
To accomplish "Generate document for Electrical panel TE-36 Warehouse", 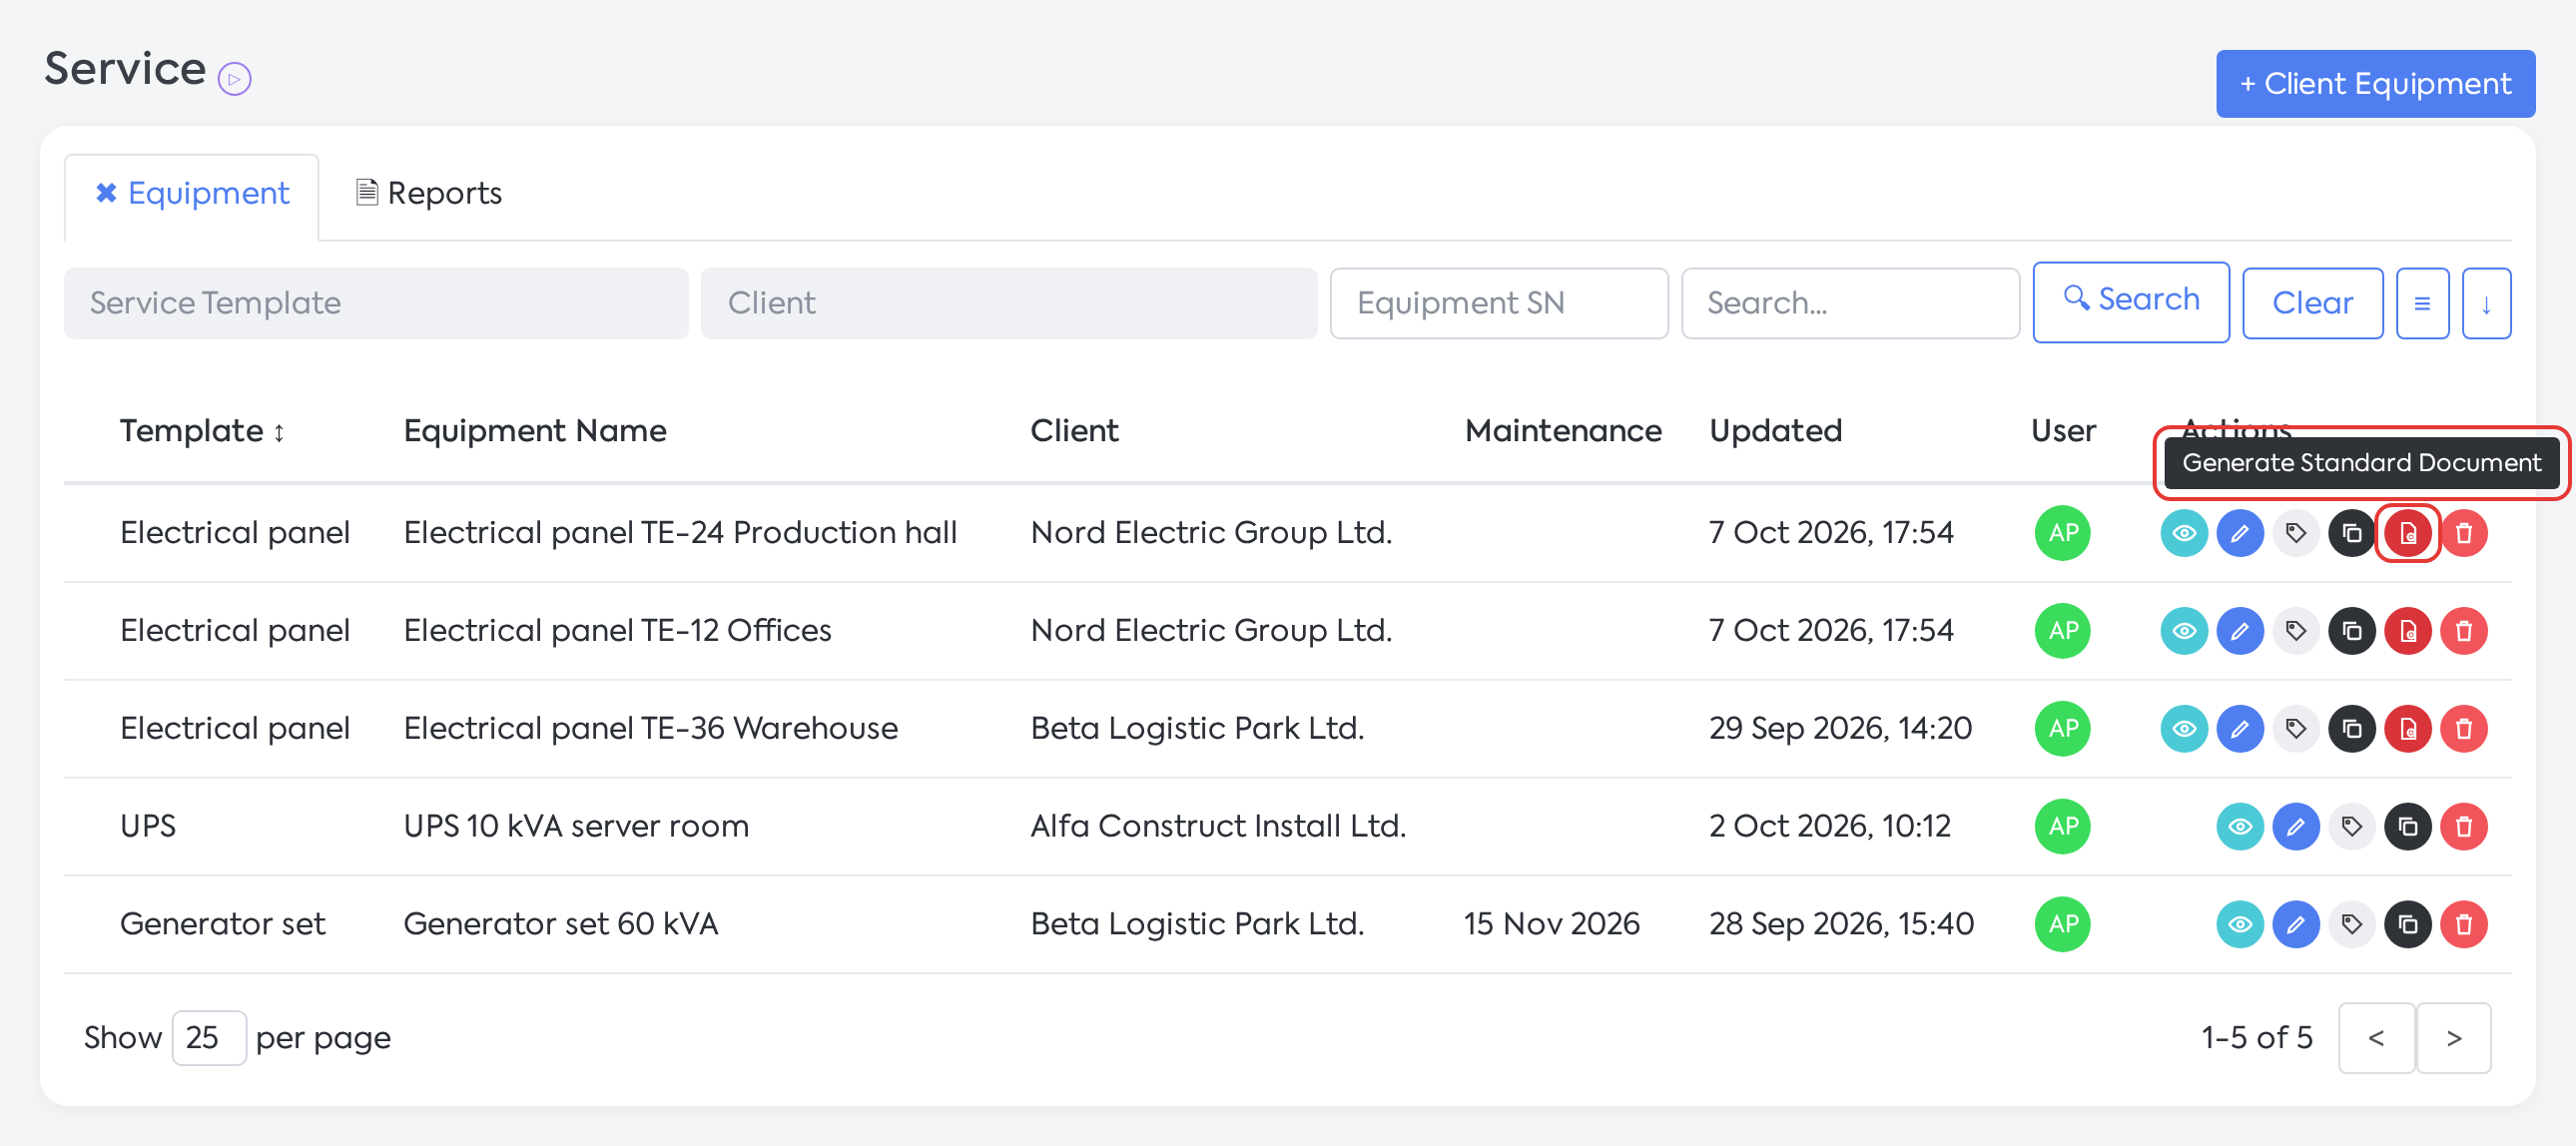I will click(2408, 729).
